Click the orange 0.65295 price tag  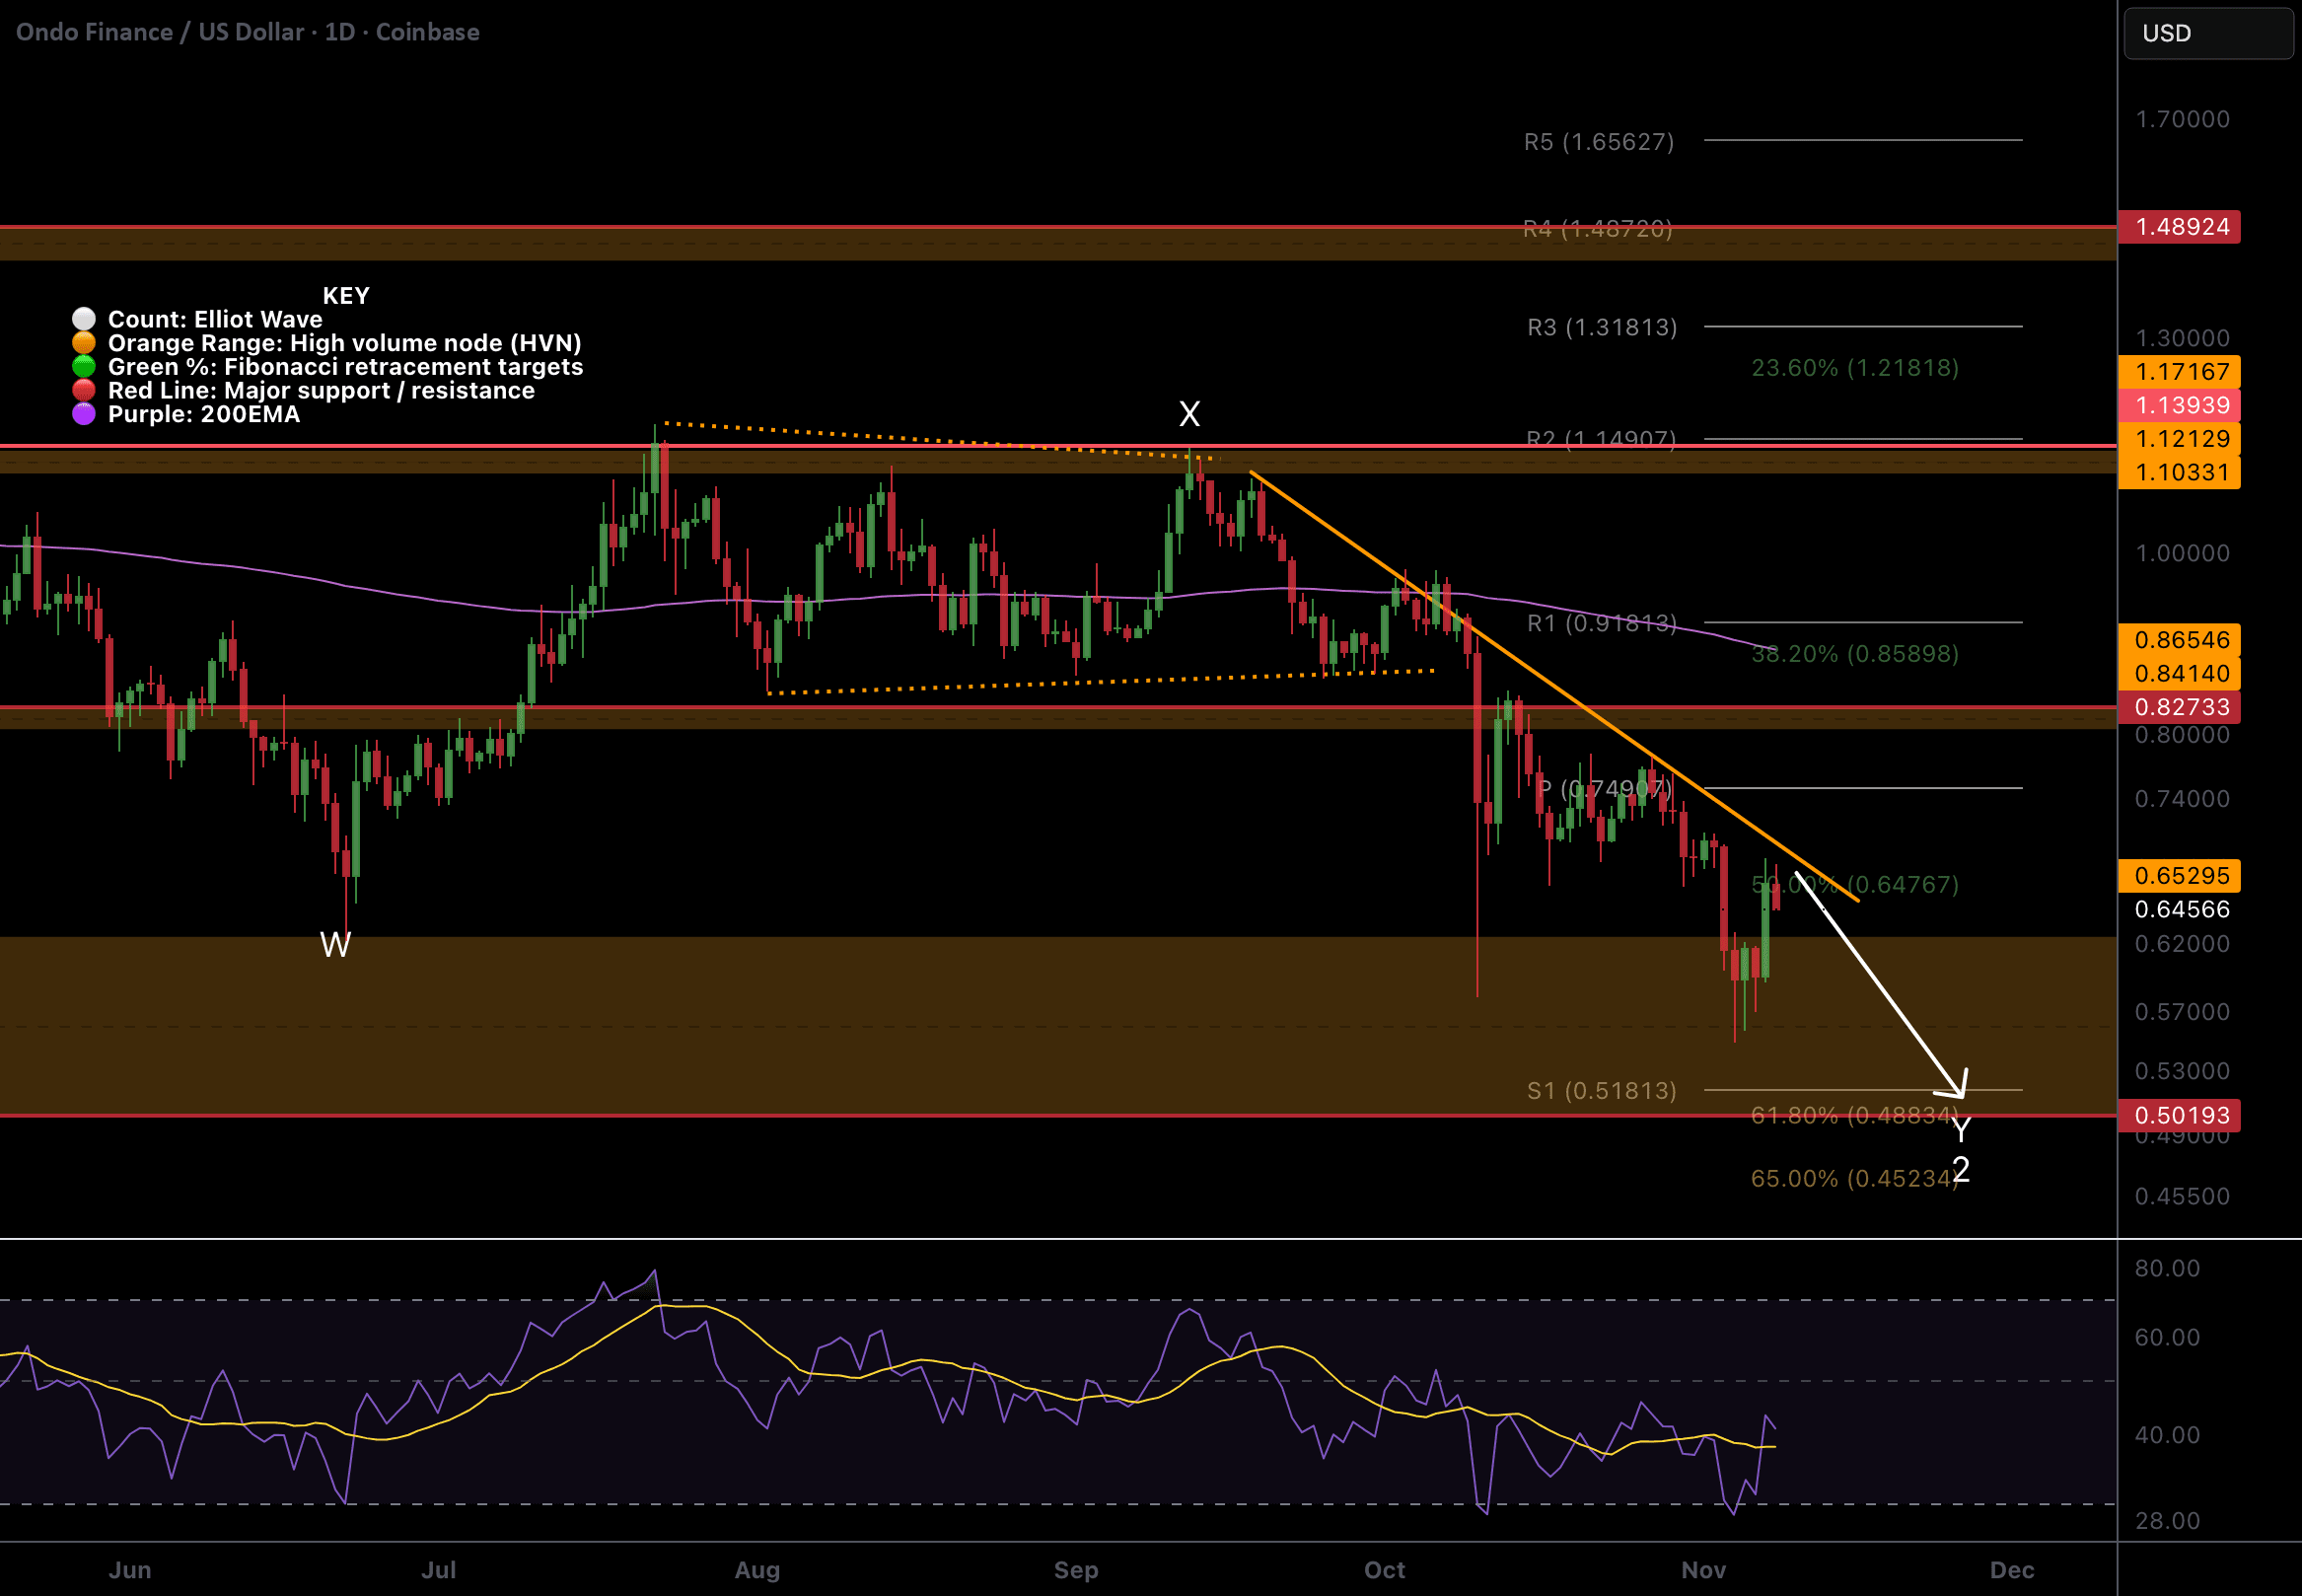tap(2180, 876)
